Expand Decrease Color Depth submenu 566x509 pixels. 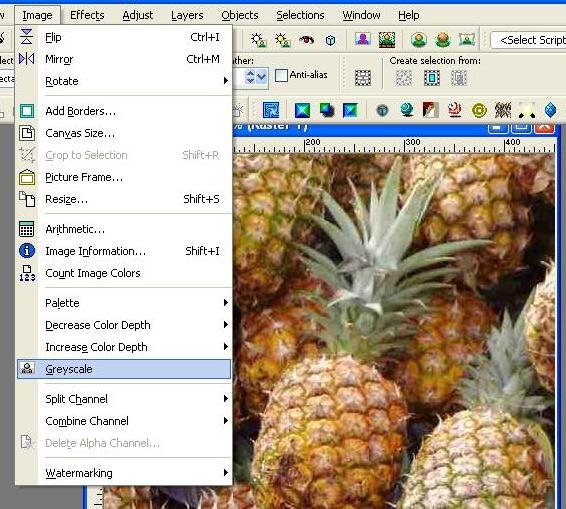pyautogui.click(x=123, y=325)
